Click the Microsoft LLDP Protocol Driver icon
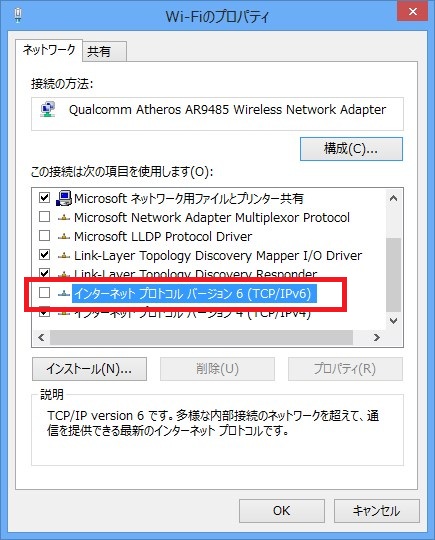 point(64,237)
